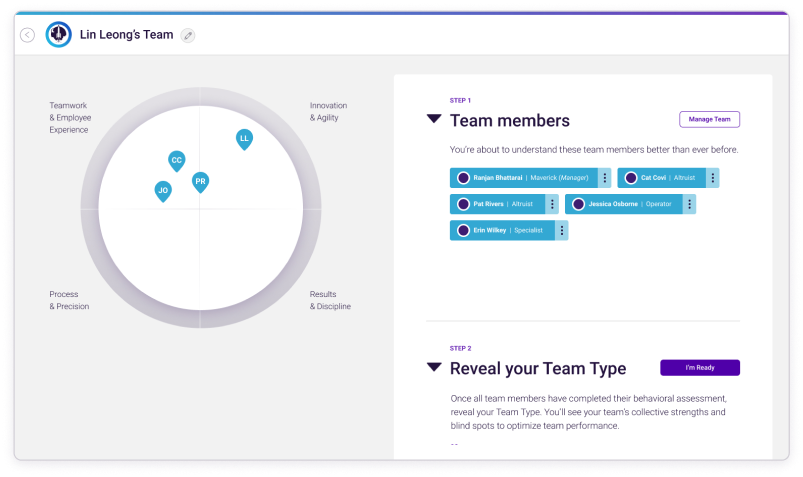Open options menu for Cat Covi

coord(712,178)
